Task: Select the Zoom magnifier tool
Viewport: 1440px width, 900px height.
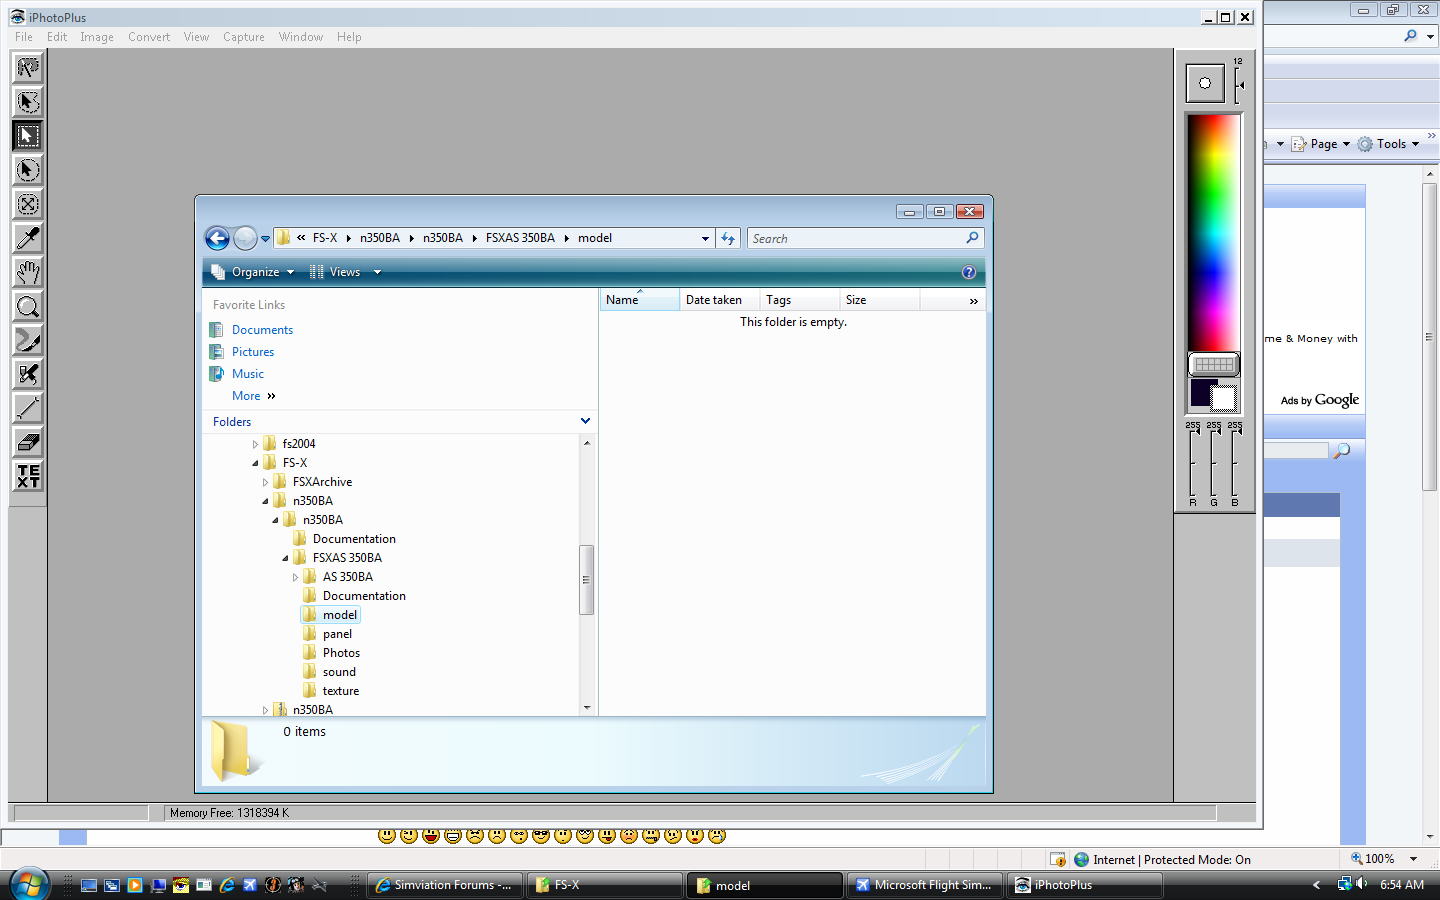Action: 28,307
